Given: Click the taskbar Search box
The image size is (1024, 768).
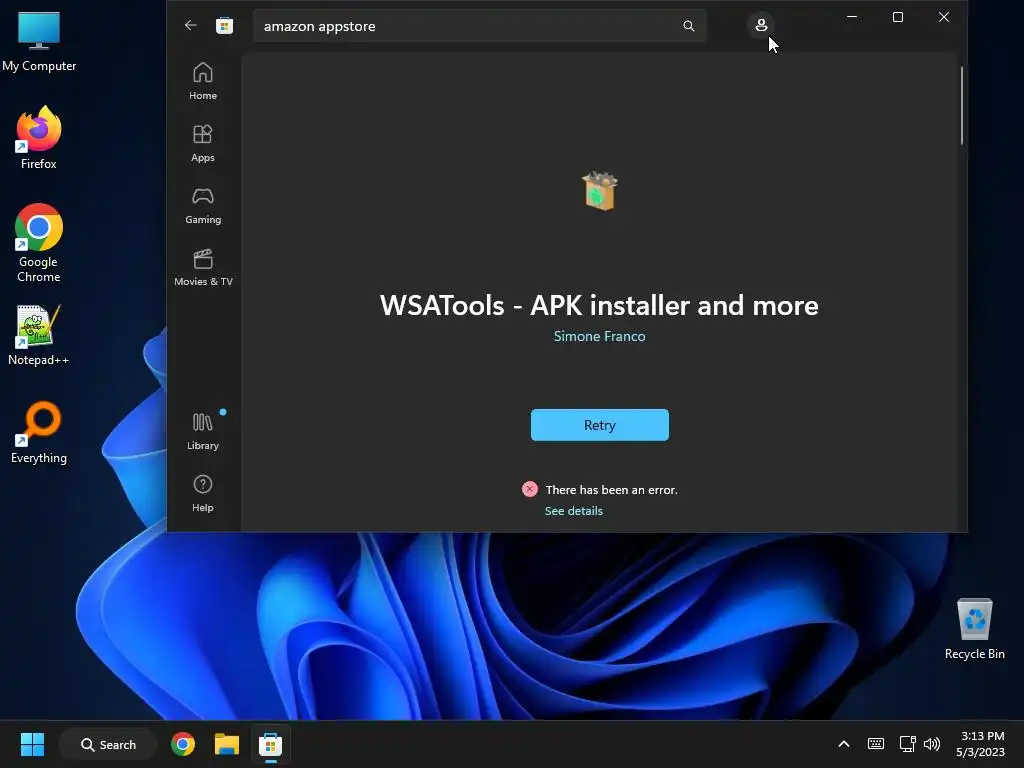Looking at the screenshot, I should point(108,744).
